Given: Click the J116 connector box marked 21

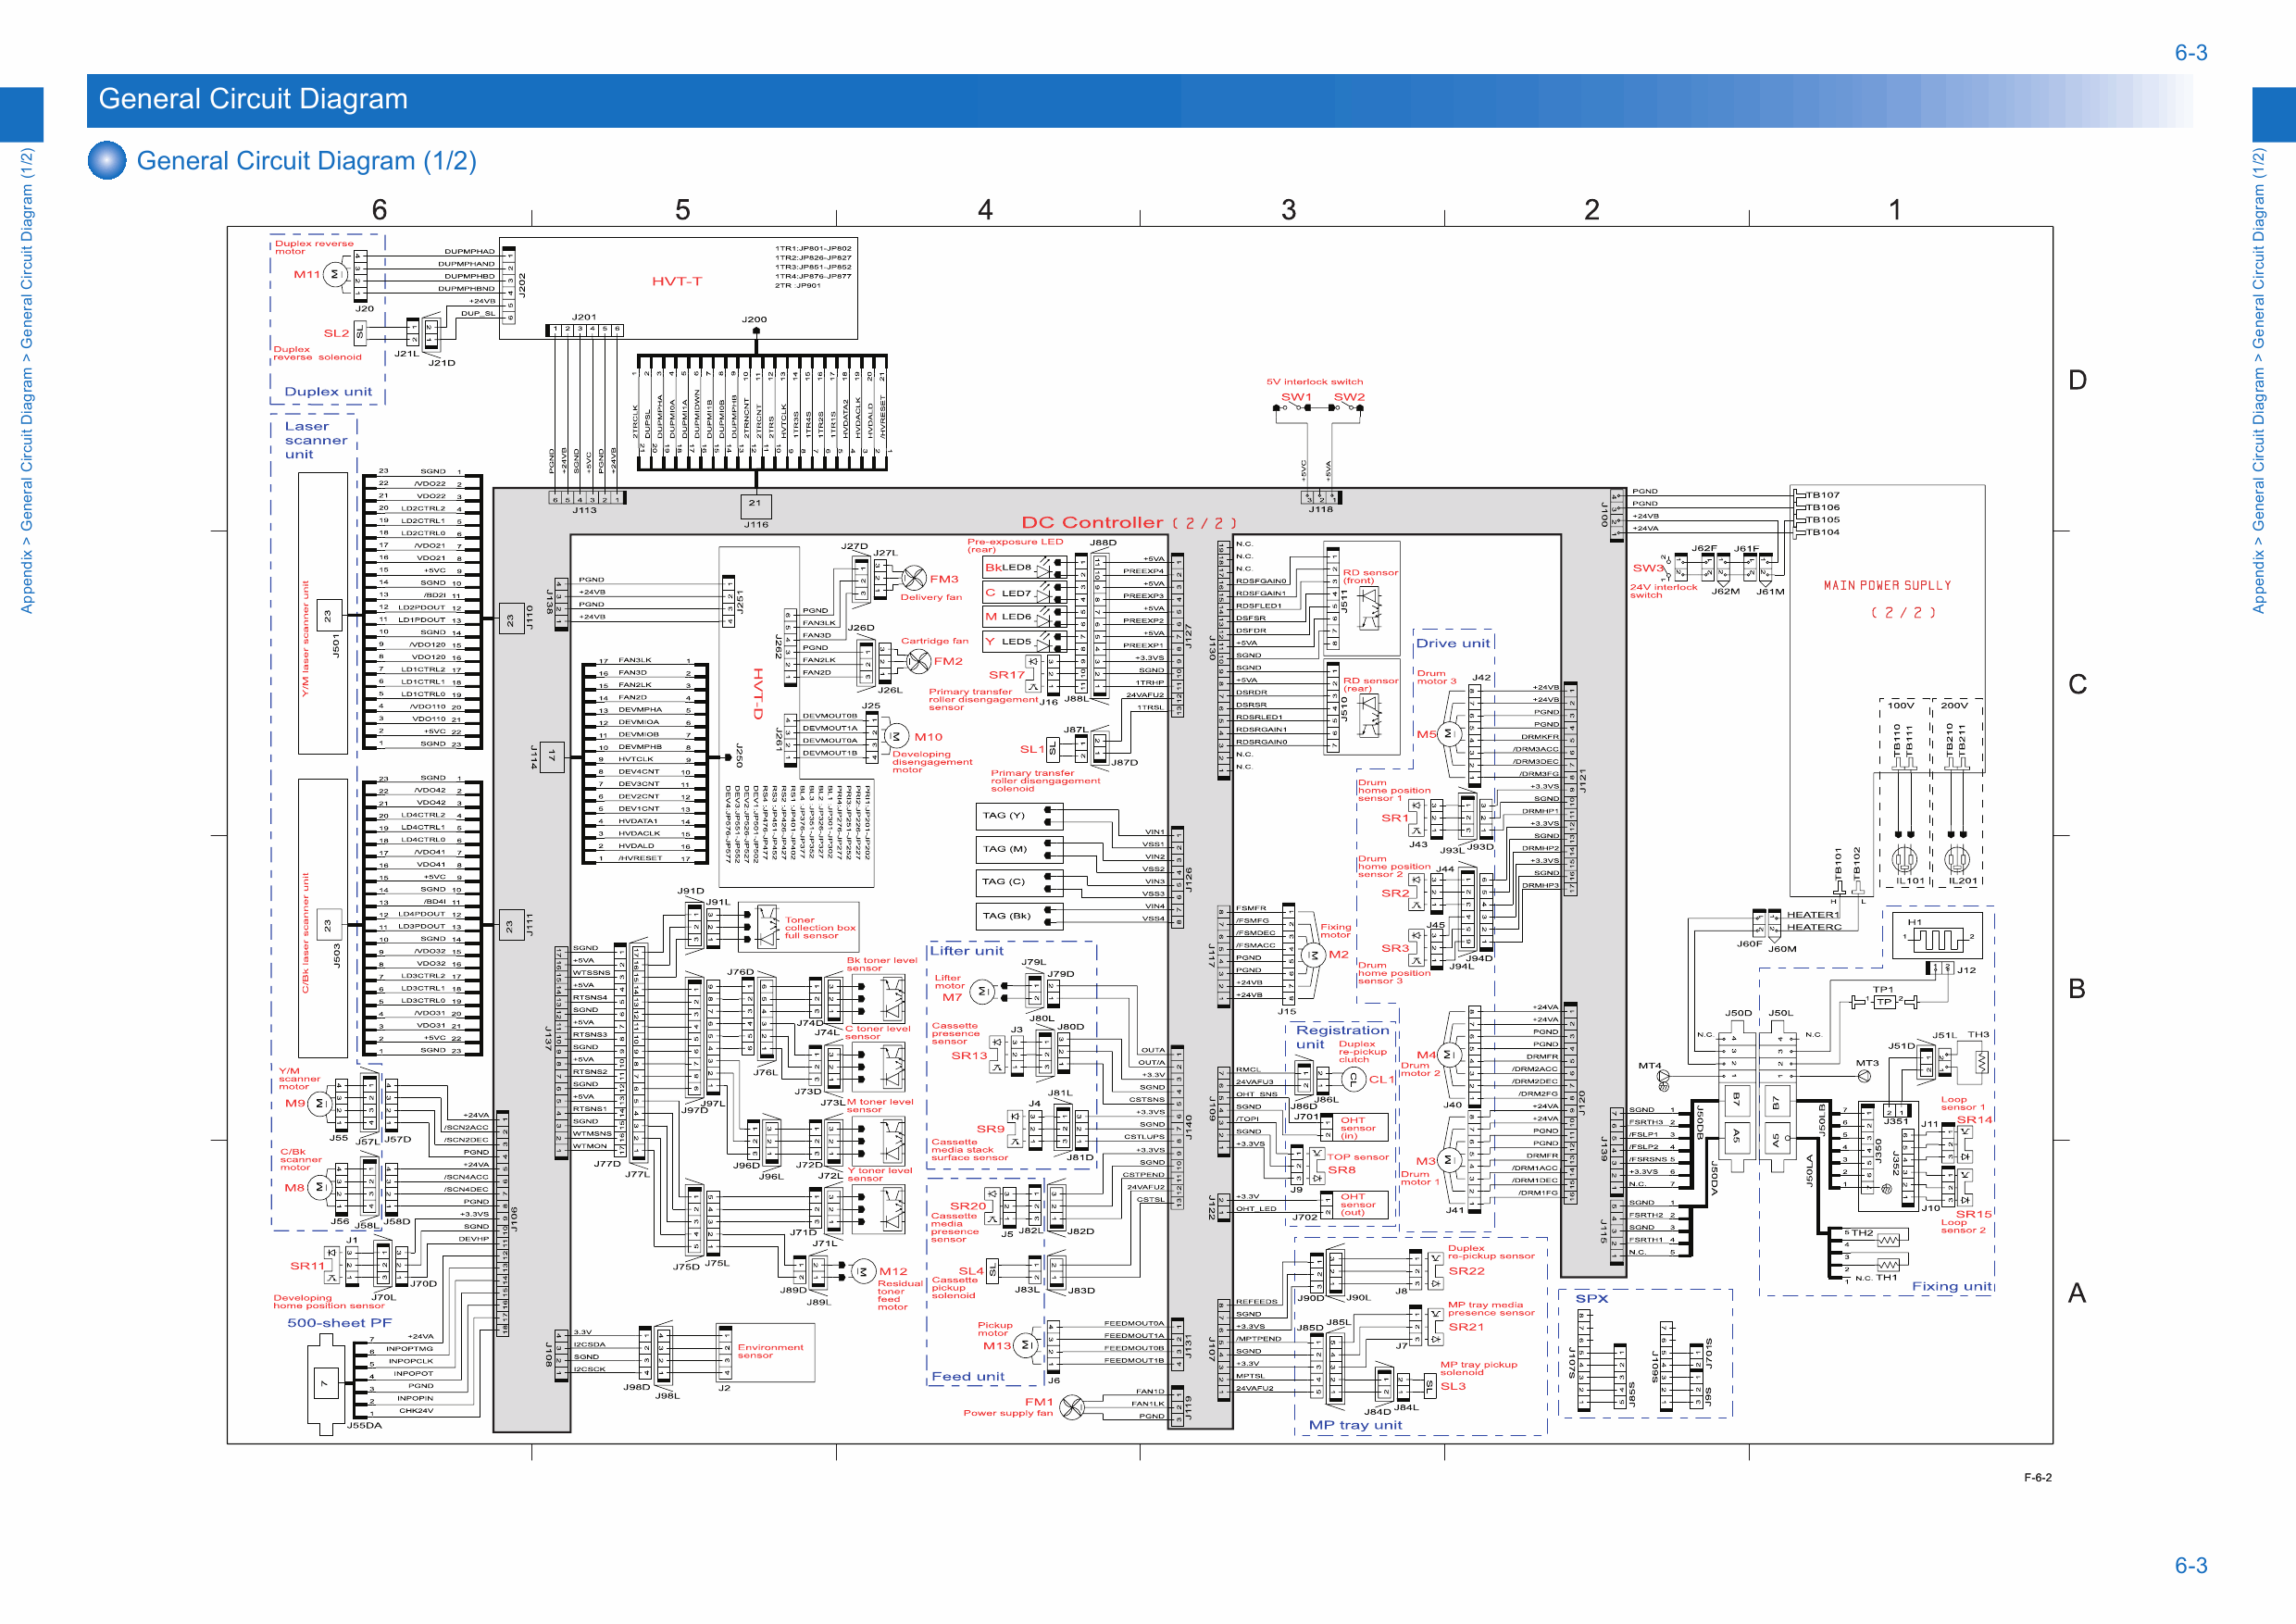Looking at the screenshot, I should (x=755, y=506).
